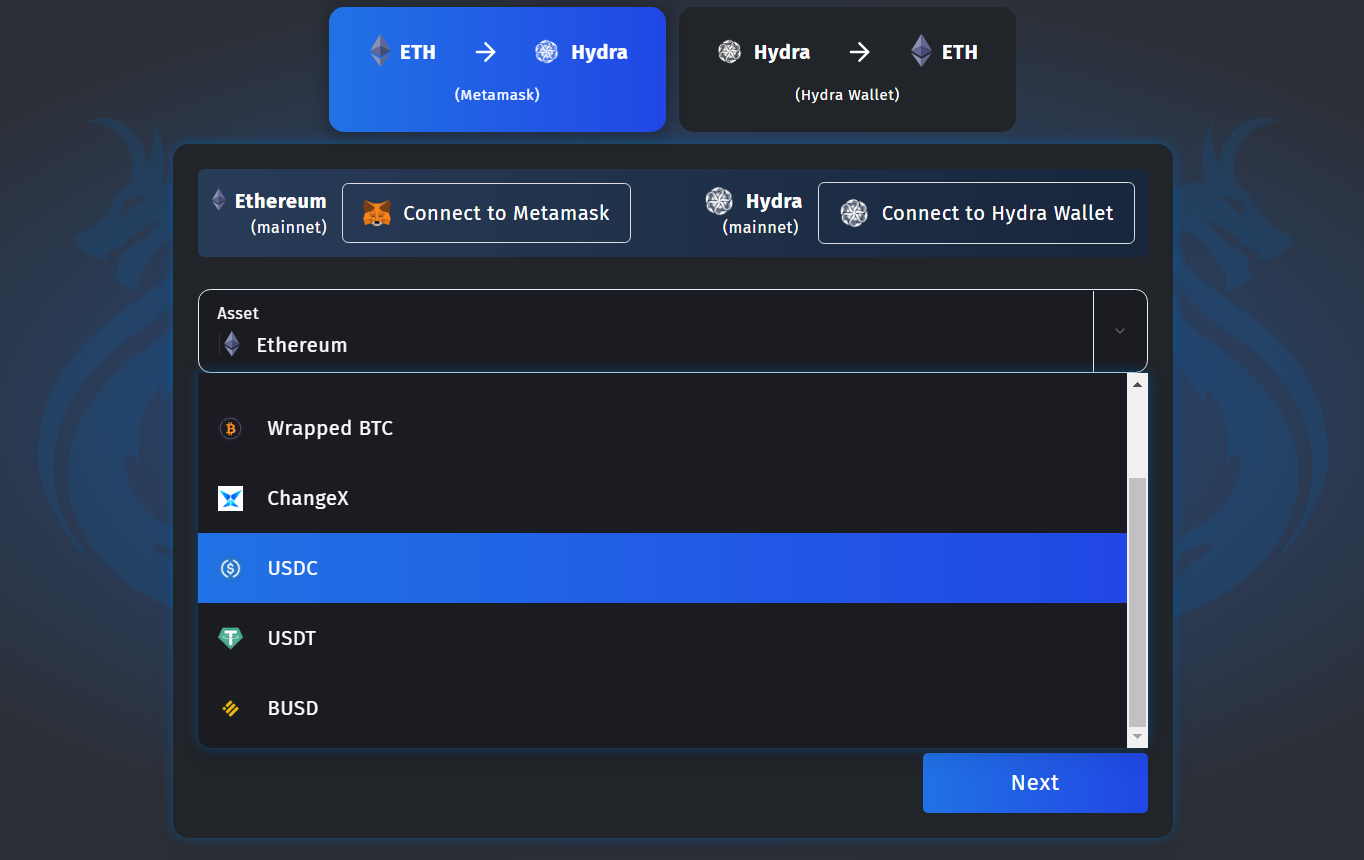Click the Metamask fox icon
Viewport: 1364px width, 860px height.
pyautogui.click(x=377, y=213)
